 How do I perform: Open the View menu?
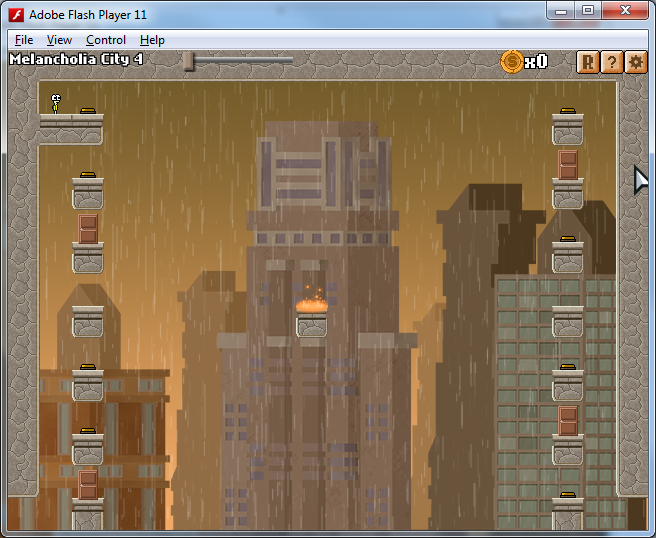(59, 40)
